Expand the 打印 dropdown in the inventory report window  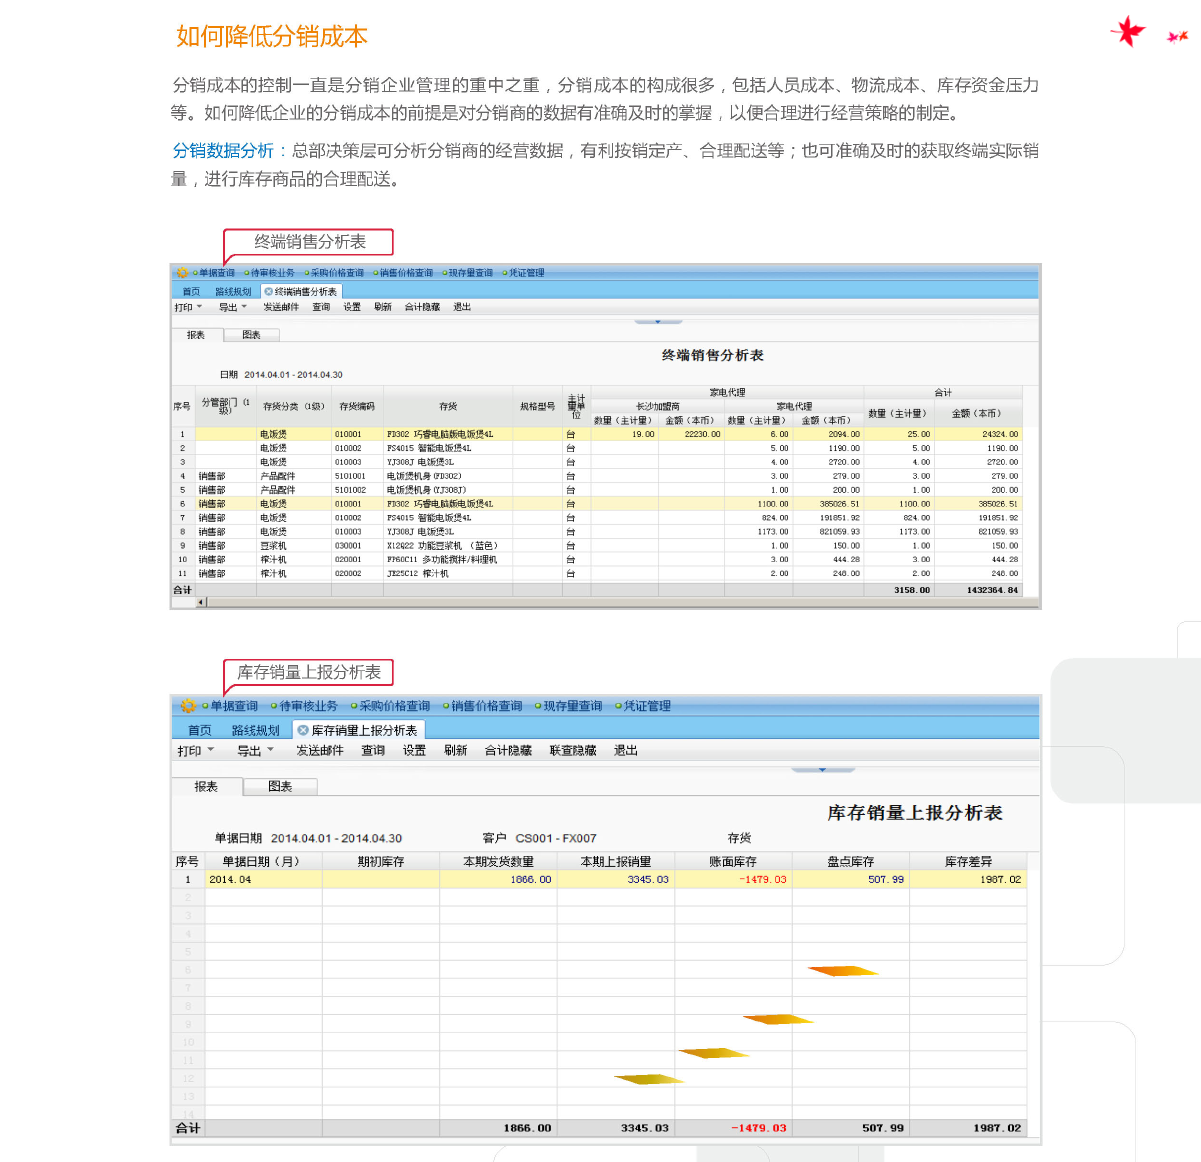(x=195, y=751)
